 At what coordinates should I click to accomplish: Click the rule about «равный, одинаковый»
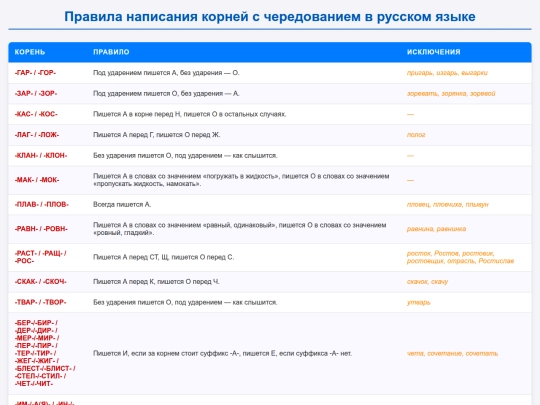click(x=239, y=229)
